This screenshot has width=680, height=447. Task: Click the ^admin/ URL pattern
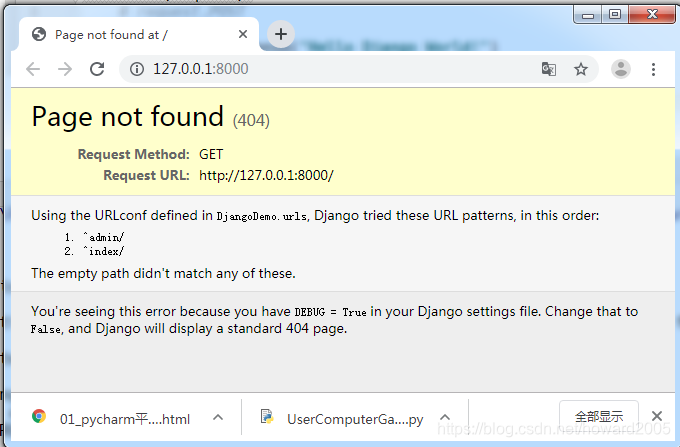click(103, 237)
